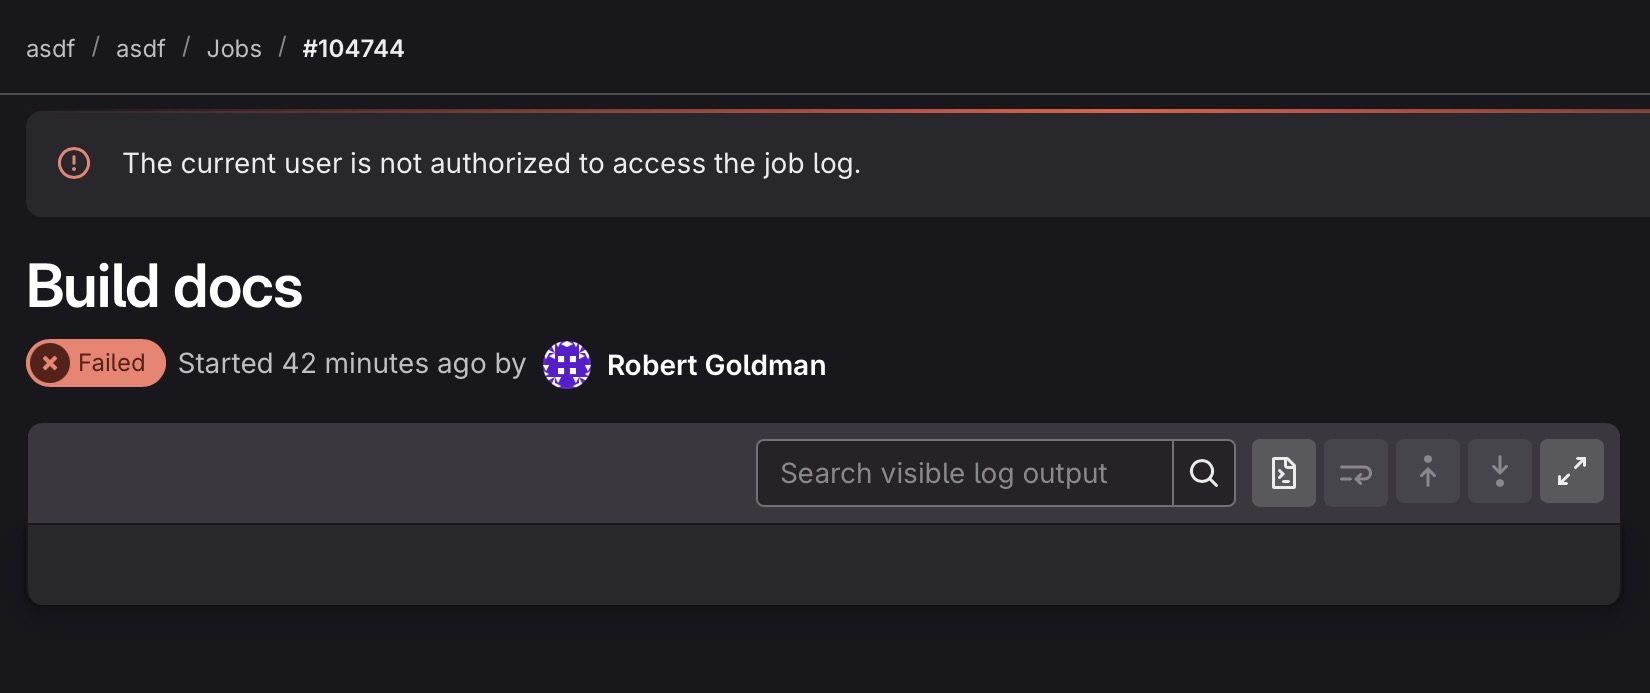
Task: Click the X icon in the Failed badge
Action: pos(49,363)
